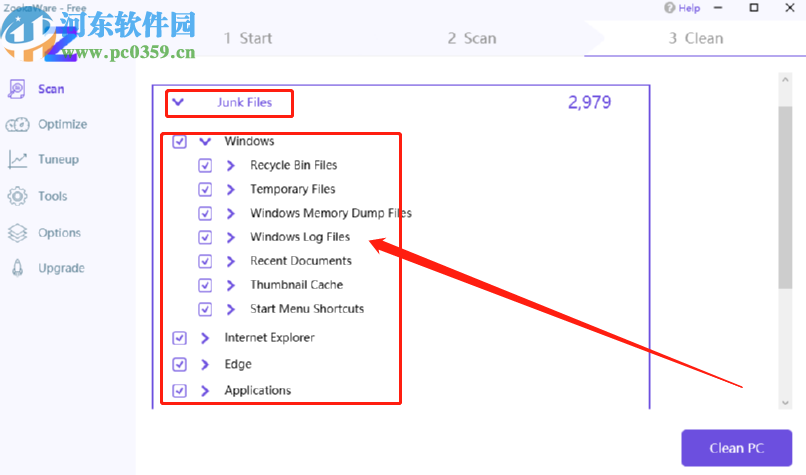Viewport: 806px width, 475px height.
Task: Click the Optimize gauge icon
Action: [17, 124]
